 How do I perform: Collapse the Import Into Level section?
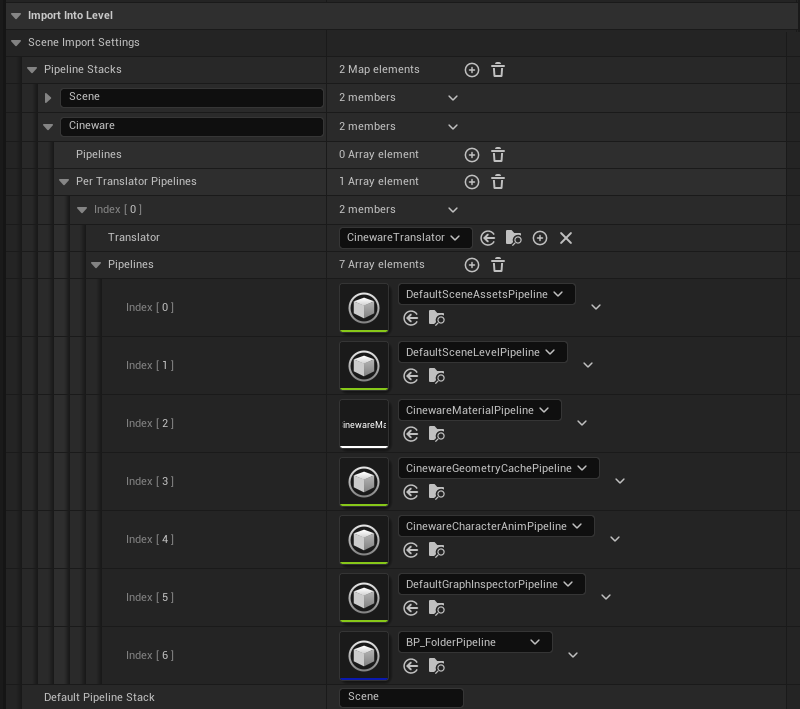(x=16, y=16)
